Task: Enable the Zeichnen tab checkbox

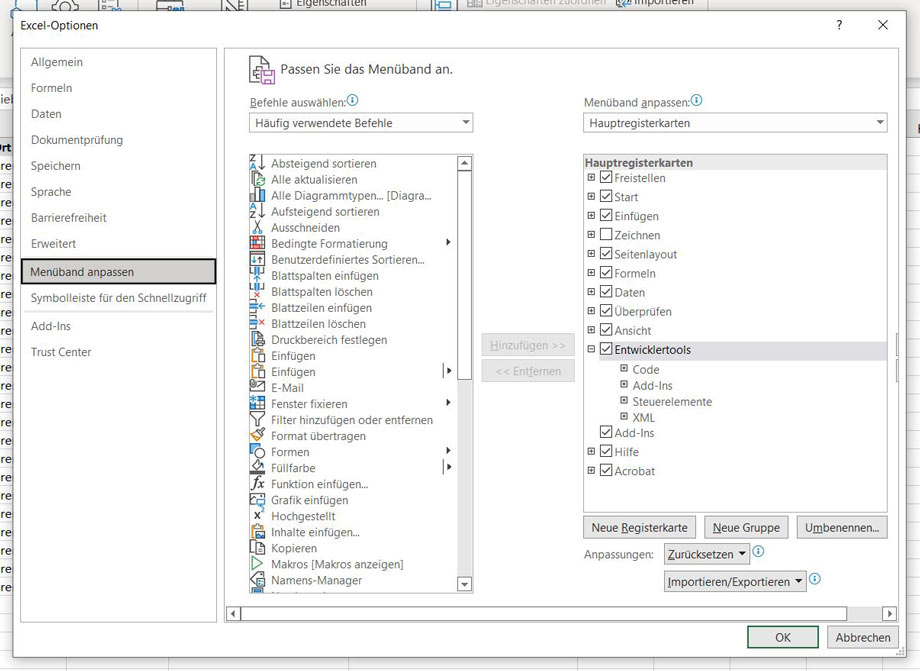Action: 606,235
